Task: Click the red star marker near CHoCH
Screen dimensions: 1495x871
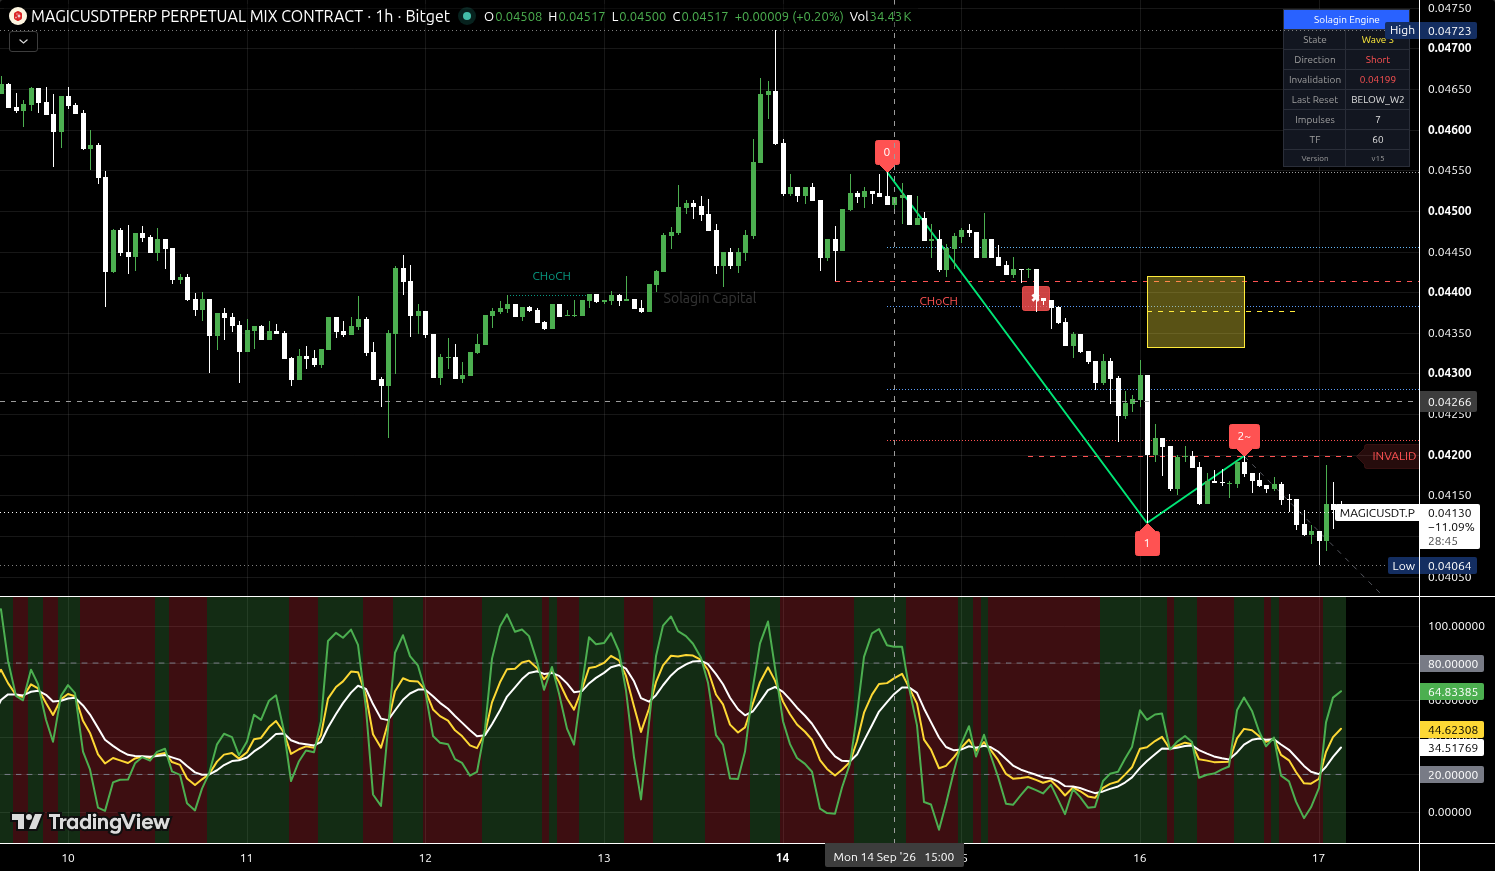Action: 1036,298
